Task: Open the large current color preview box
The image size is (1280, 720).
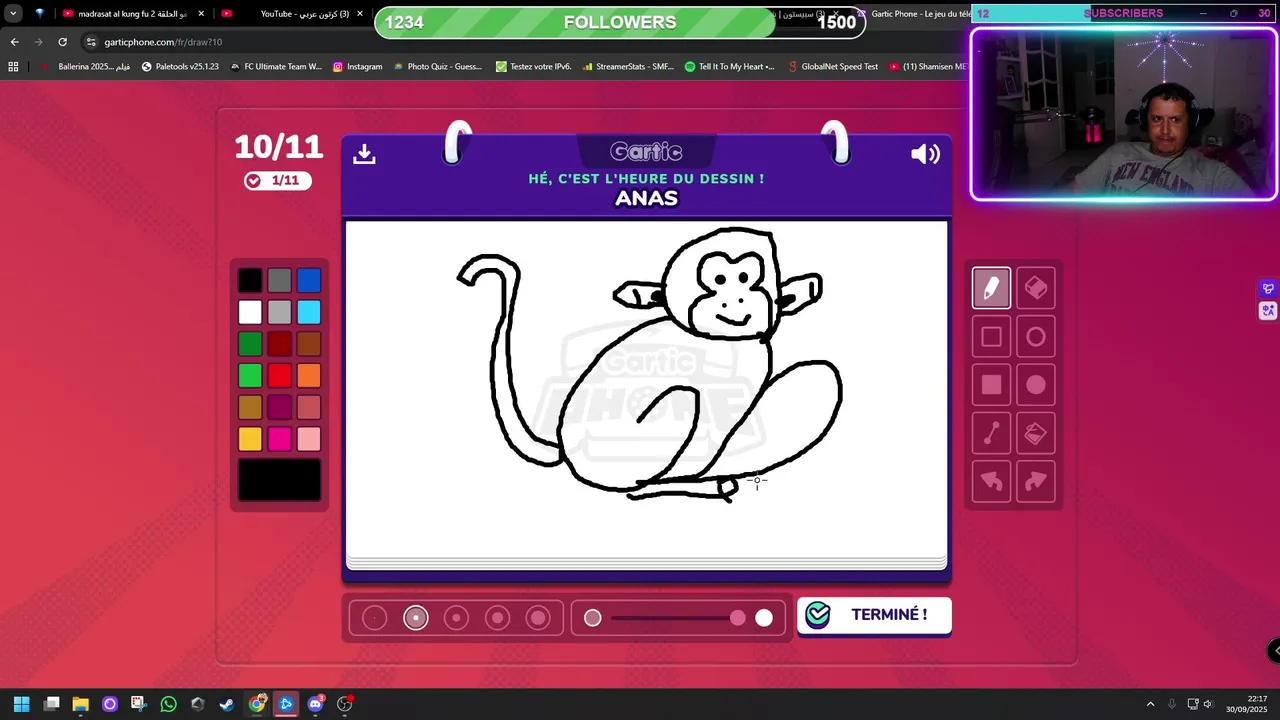Action: pyautogui.click(x=280, y=480)
